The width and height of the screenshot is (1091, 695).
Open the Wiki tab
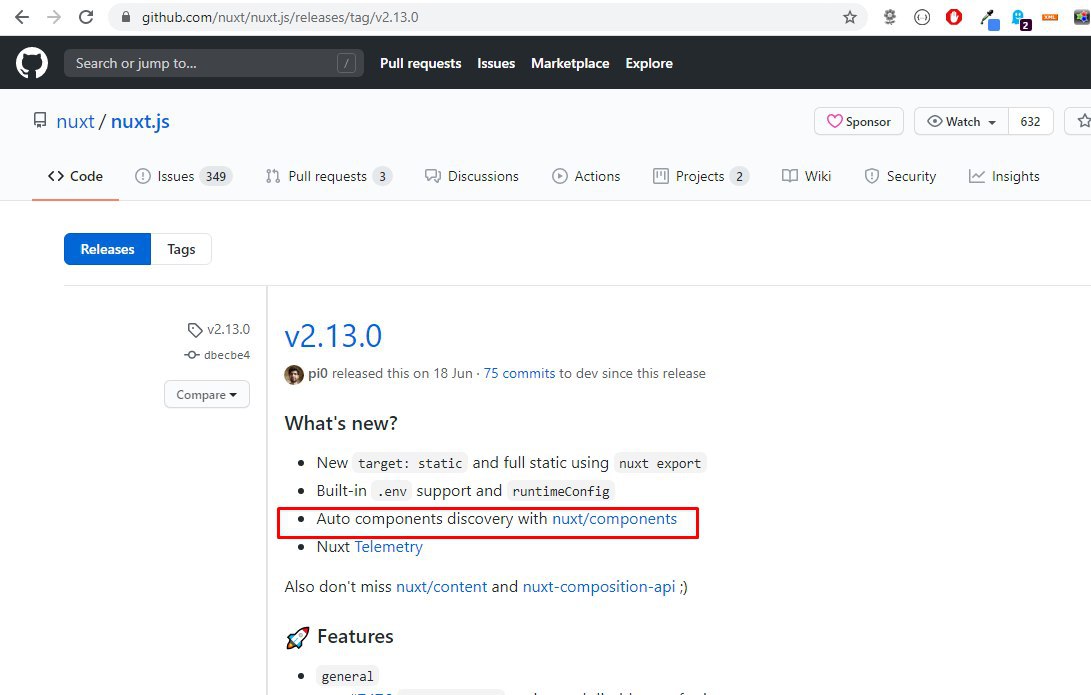tap(806, 177)
